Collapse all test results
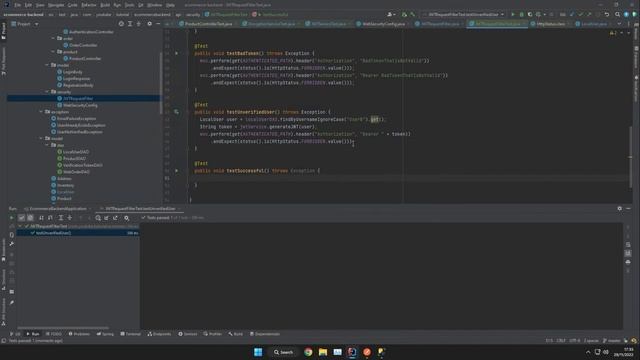This screenshot has height=360, width=640. point(70,218)
